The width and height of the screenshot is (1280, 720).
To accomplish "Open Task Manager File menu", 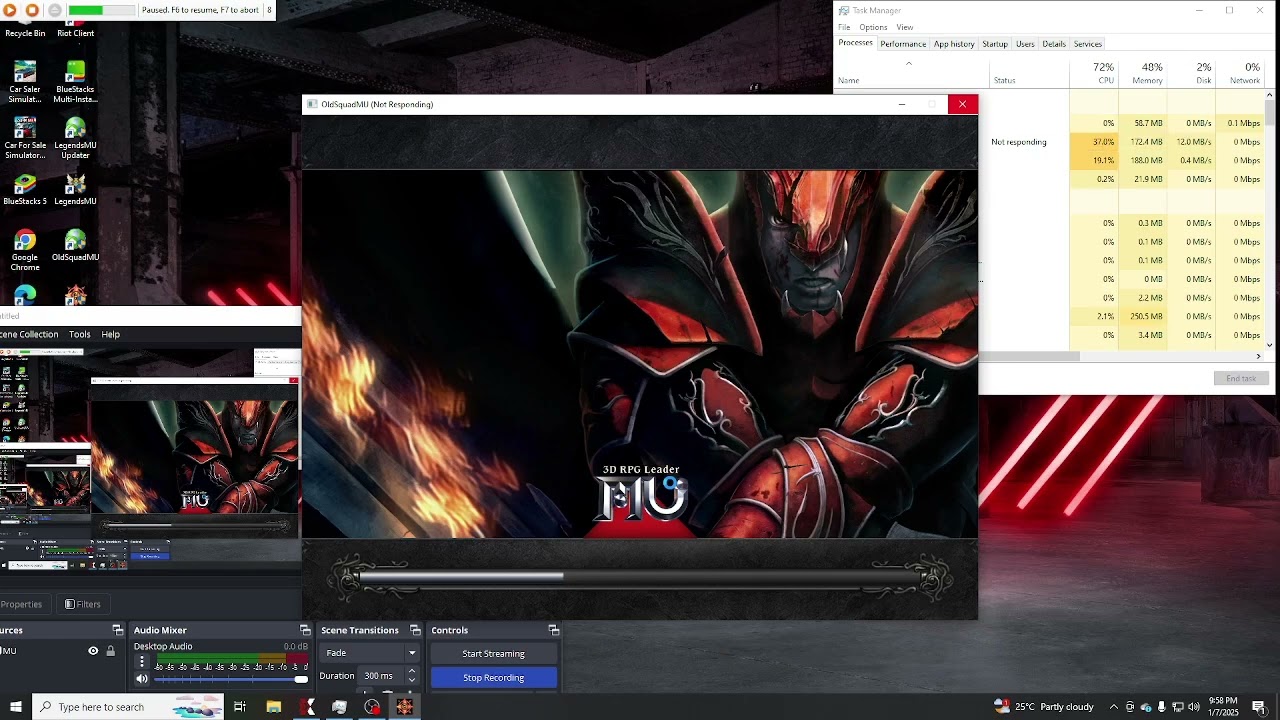I will 844,27.
